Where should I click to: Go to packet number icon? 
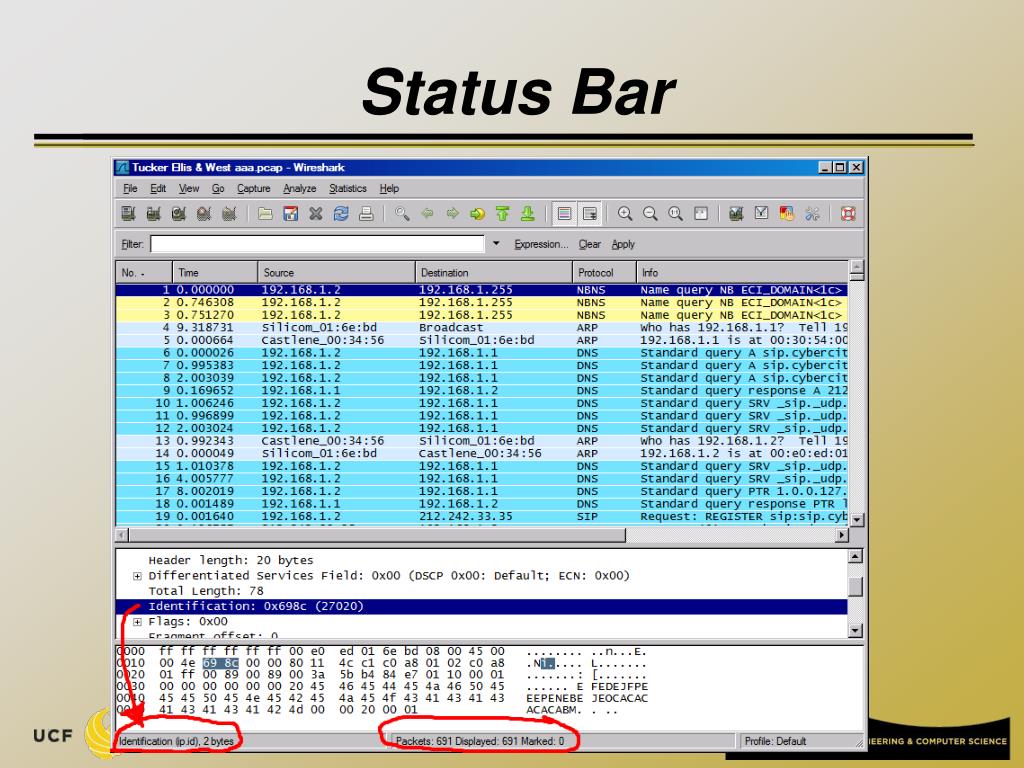pyautogui.click(x=477, y=214)
